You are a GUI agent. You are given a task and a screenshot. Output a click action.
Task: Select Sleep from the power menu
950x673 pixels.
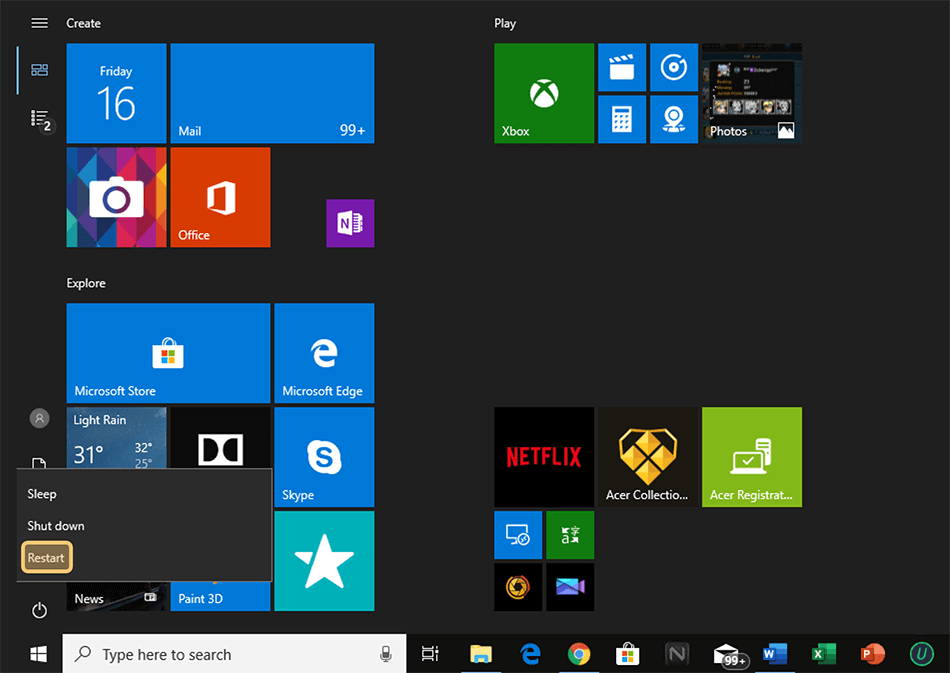[144, 494]
